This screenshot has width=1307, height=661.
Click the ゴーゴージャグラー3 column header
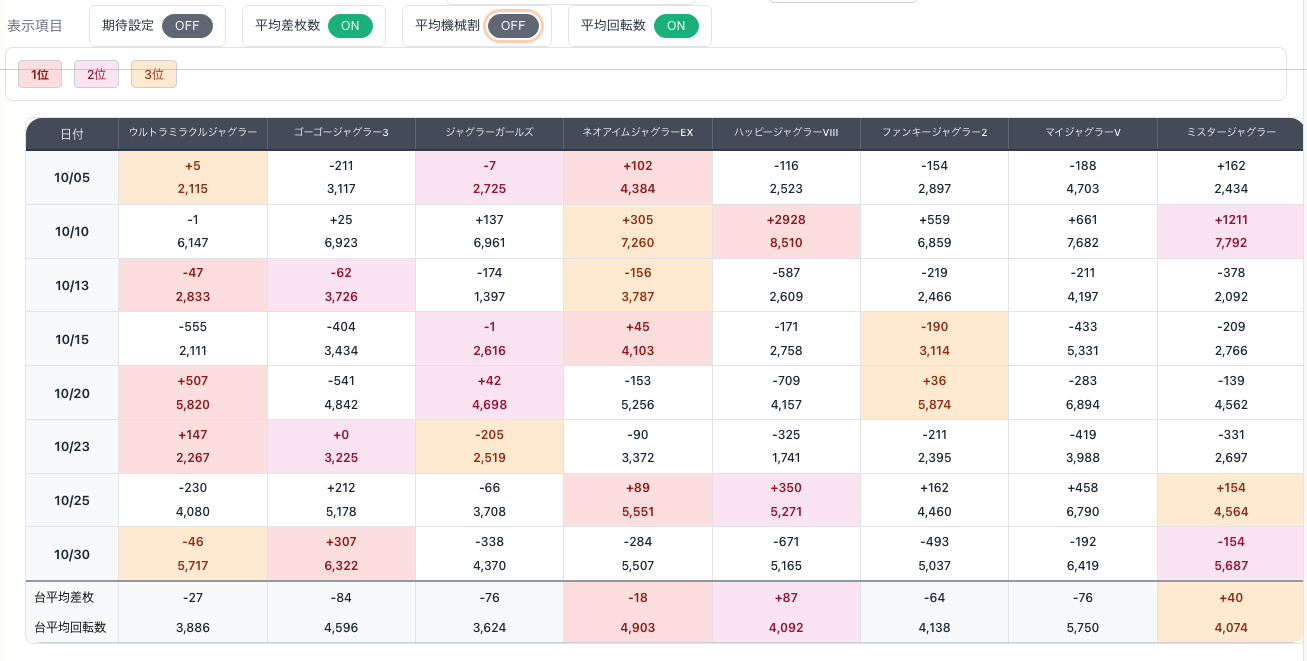342,133
